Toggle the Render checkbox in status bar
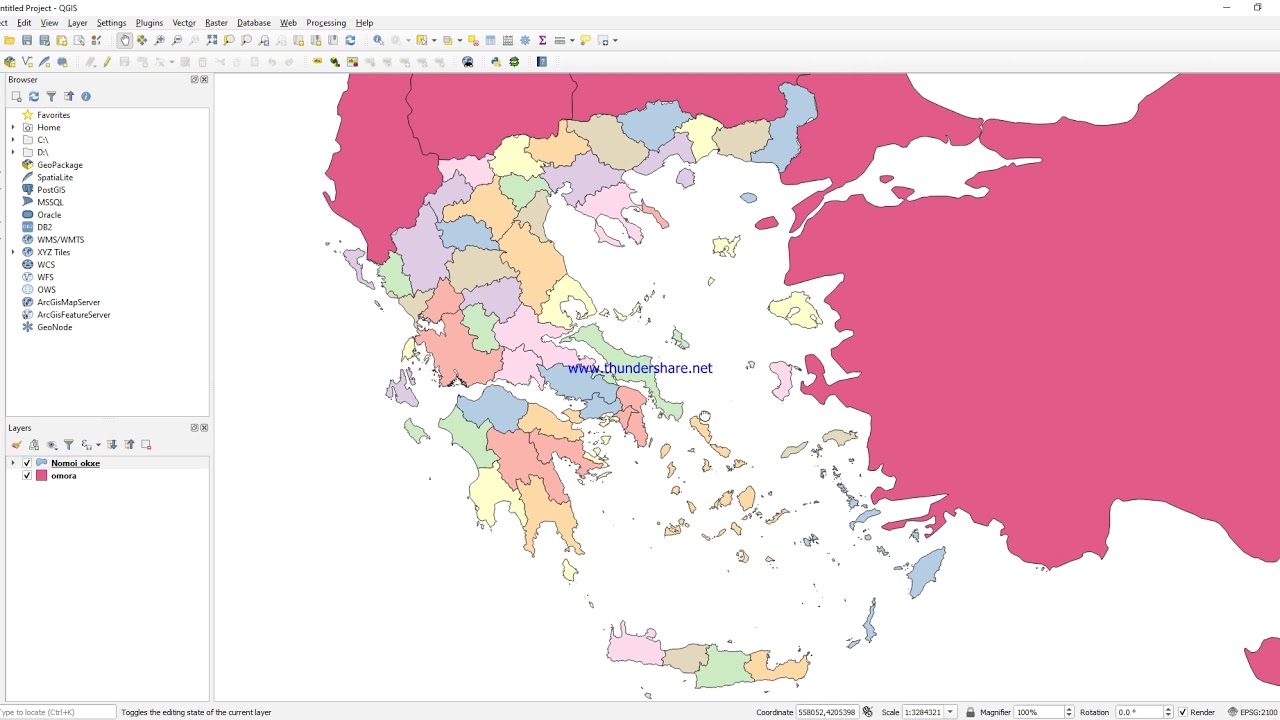The image size is (1280, 720). click(1182, 712)
